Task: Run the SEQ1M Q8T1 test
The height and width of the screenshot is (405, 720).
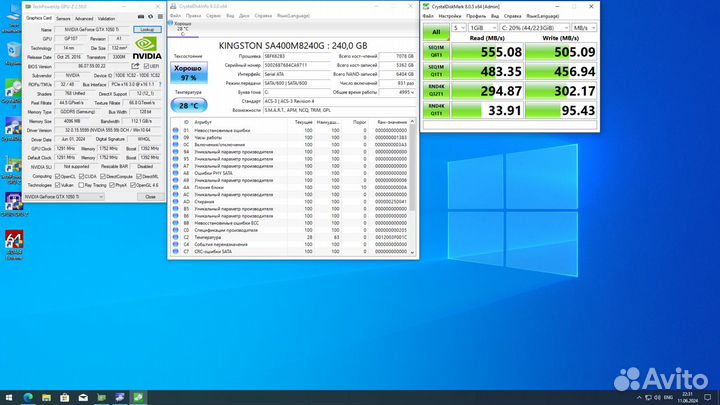Action: (x=436, y=52)
